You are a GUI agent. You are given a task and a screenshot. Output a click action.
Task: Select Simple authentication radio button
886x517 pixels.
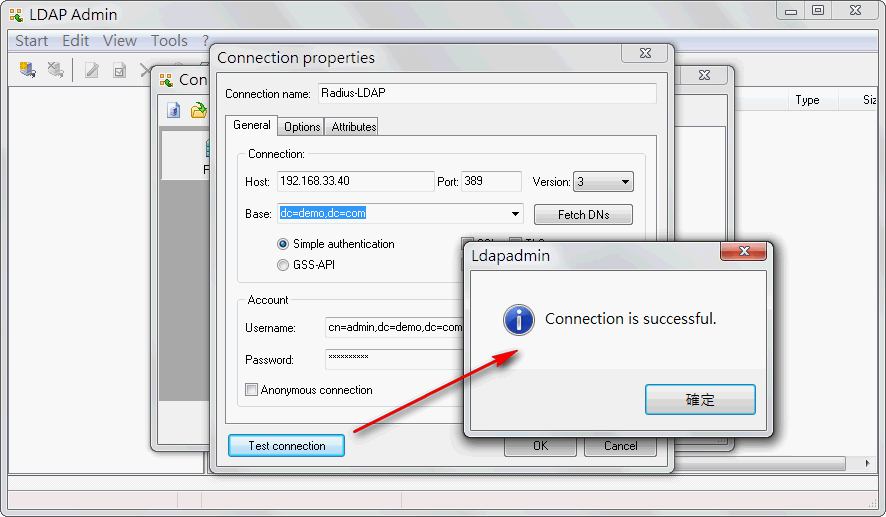(283, 244)
